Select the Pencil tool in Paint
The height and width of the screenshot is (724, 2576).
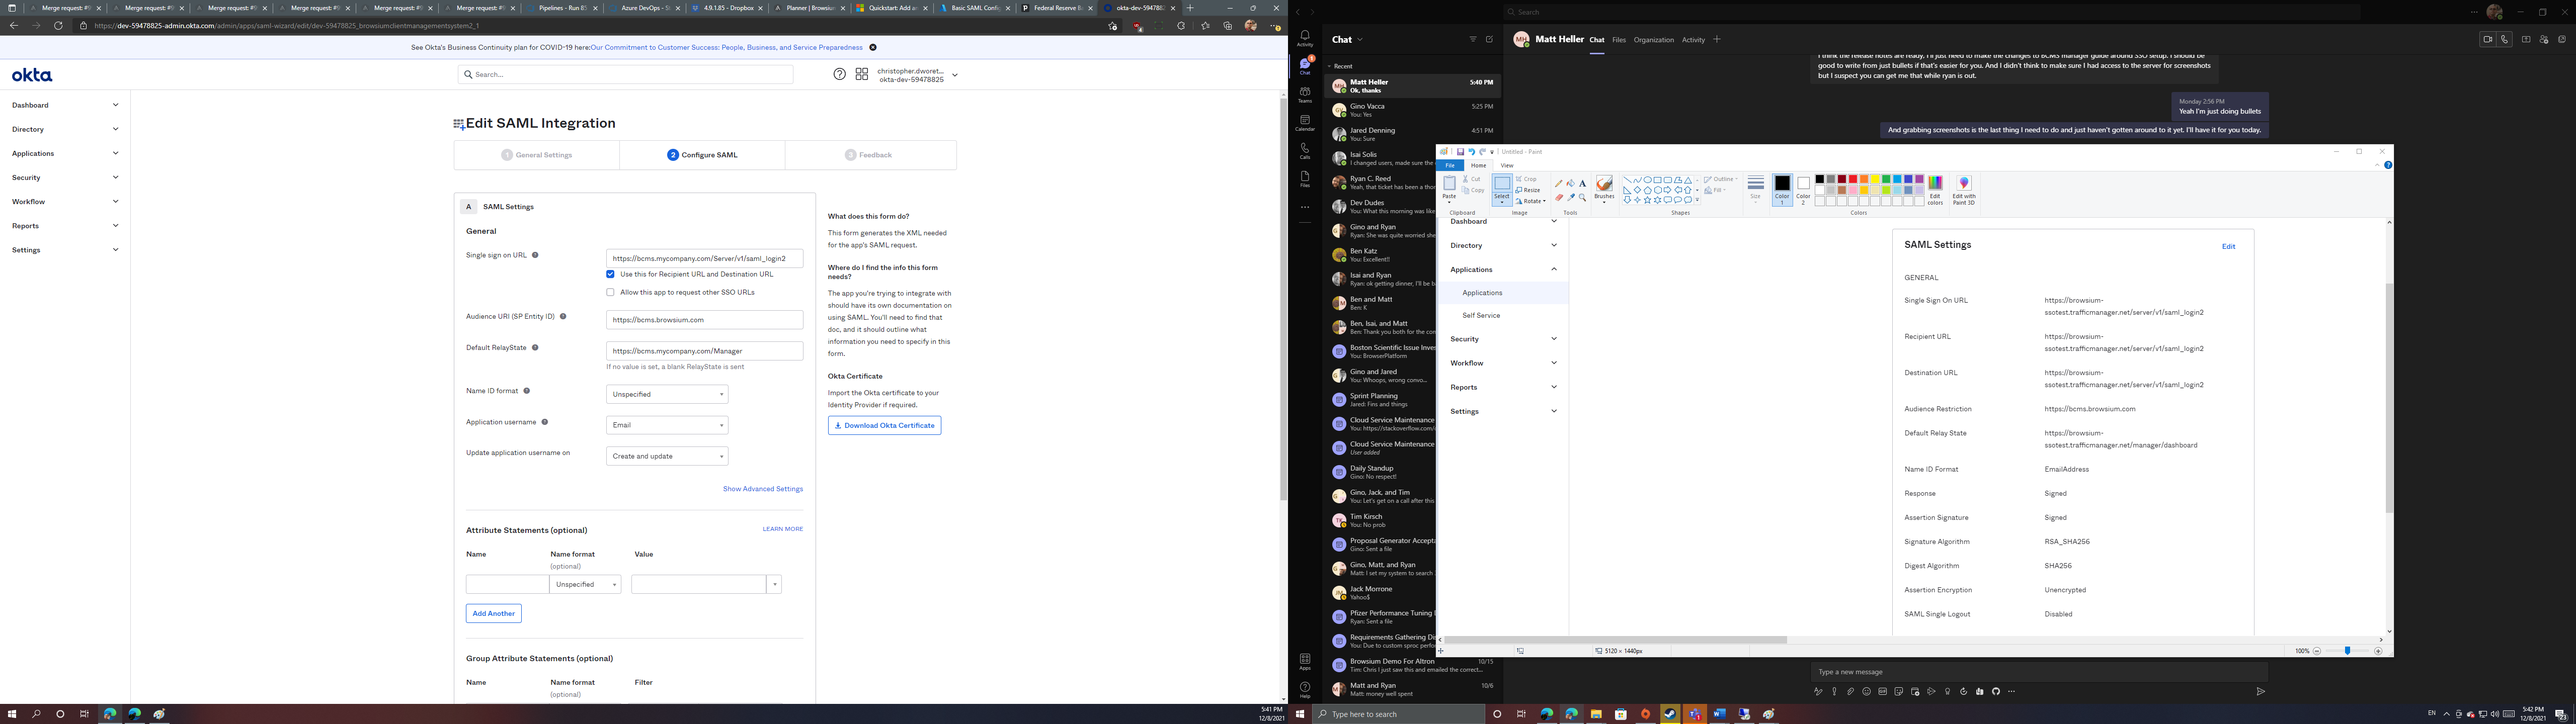1559,184
